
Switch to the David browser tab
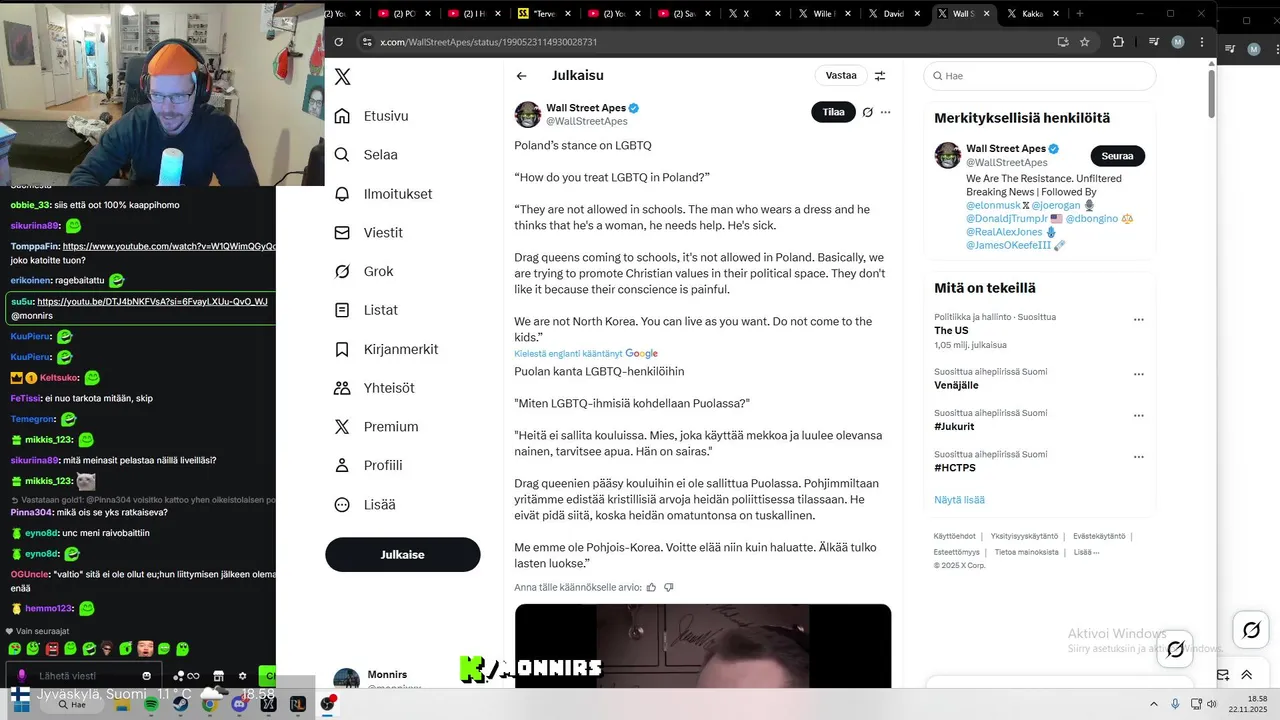pyautogui.click(x=893, y=14)
